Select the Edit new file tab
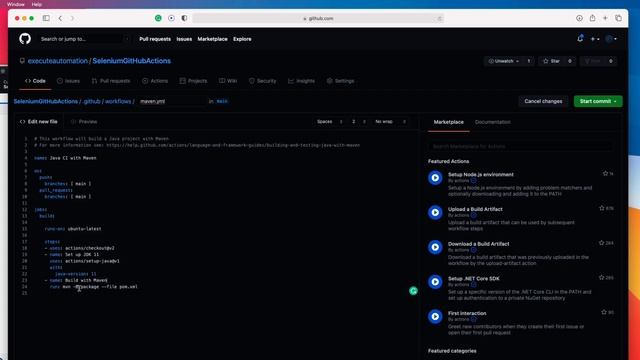Screen dimensions: 640x360 (x=39, y=122)
